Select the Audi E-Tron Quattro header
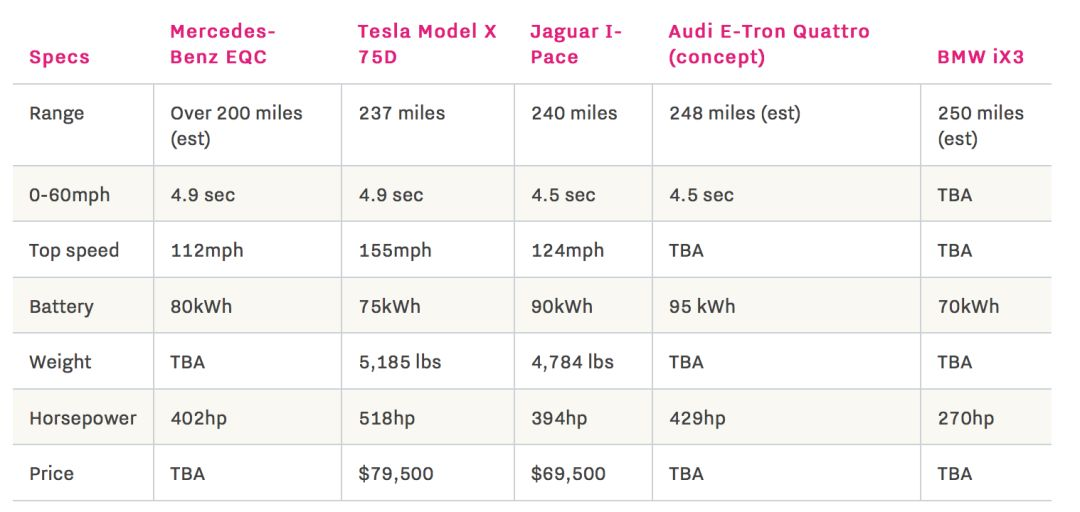Image resolution: width=1080 pixels, height=512 pixels. click(x=768, y=44)
